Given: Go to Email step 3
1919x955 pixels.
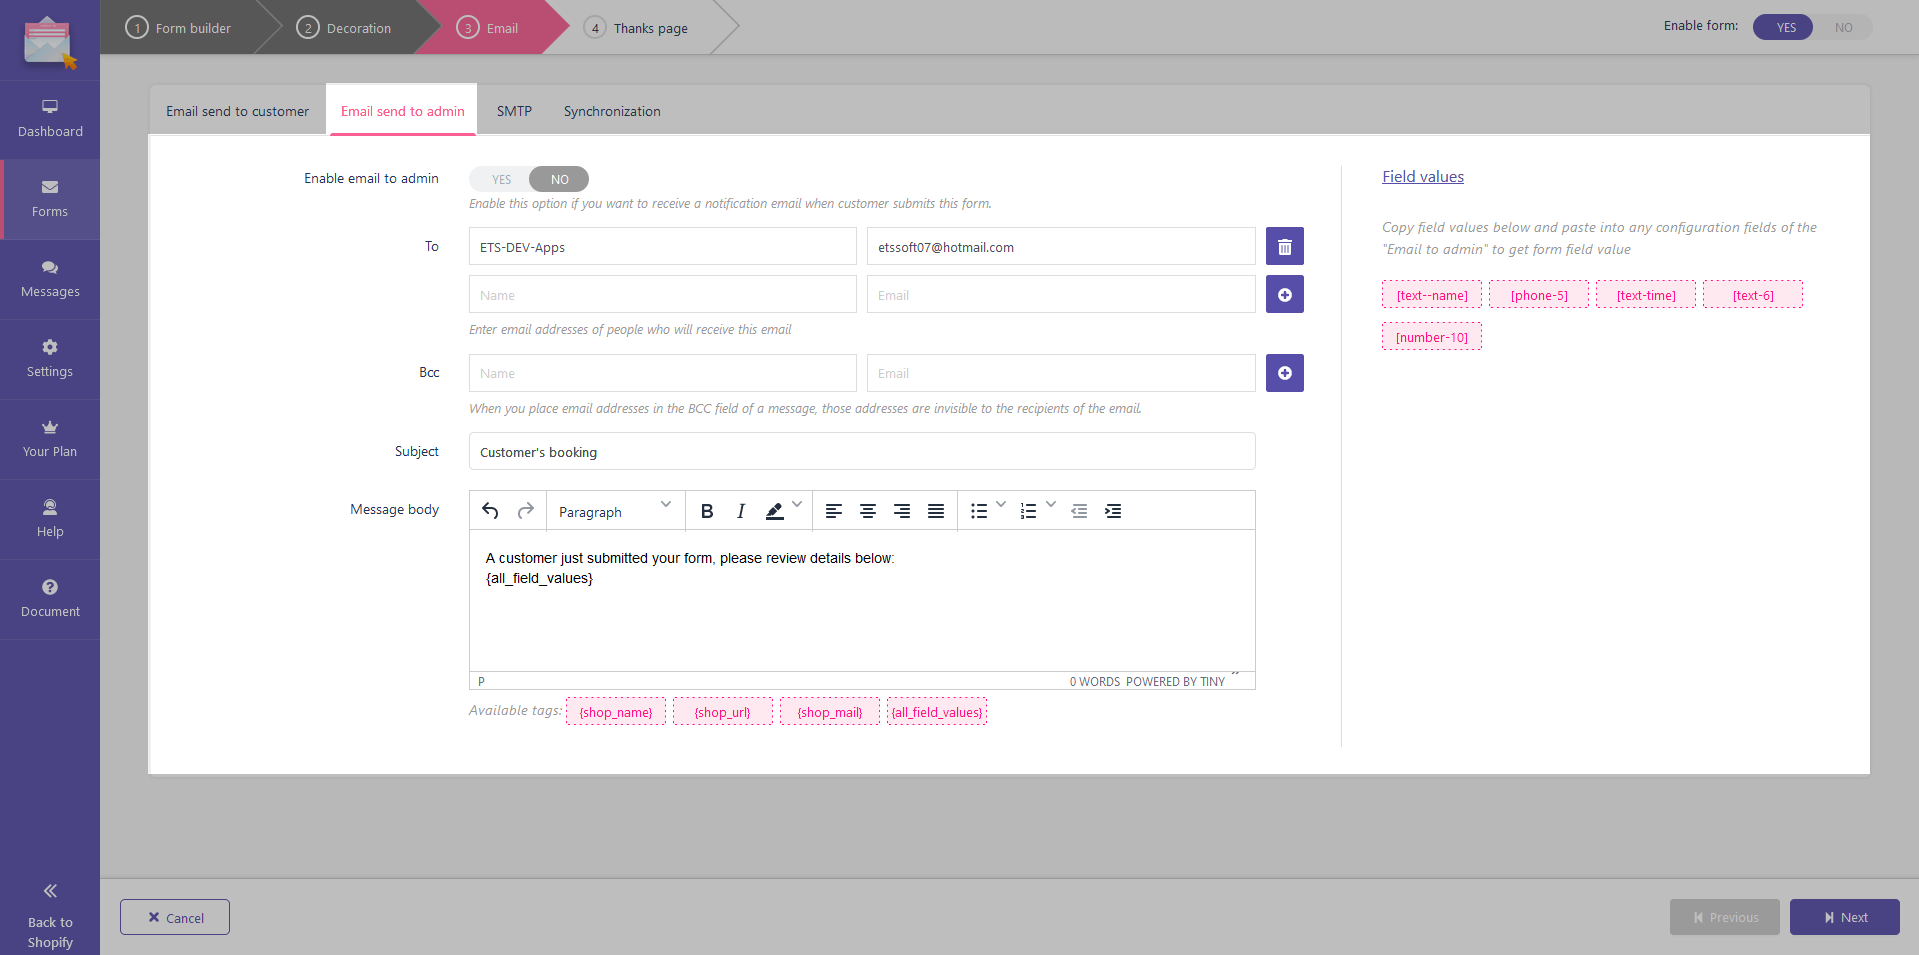Looking at the screenshot, I should [x=488, y=27].
